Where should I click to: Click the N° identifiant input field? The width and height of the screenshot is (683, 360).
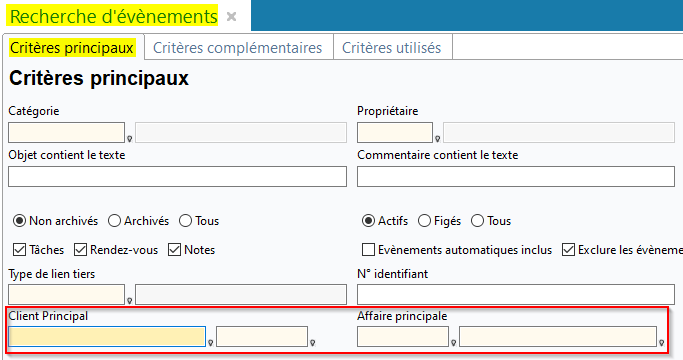coord(516,295)
